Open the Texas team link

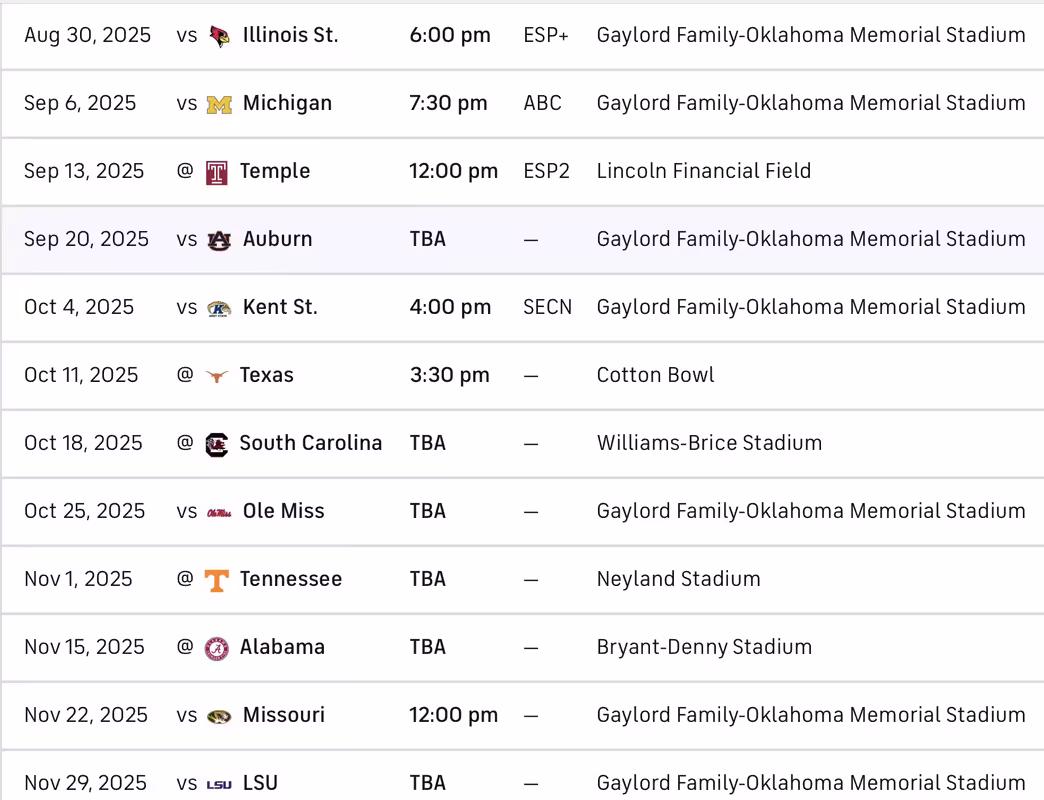tap(267, 375)
